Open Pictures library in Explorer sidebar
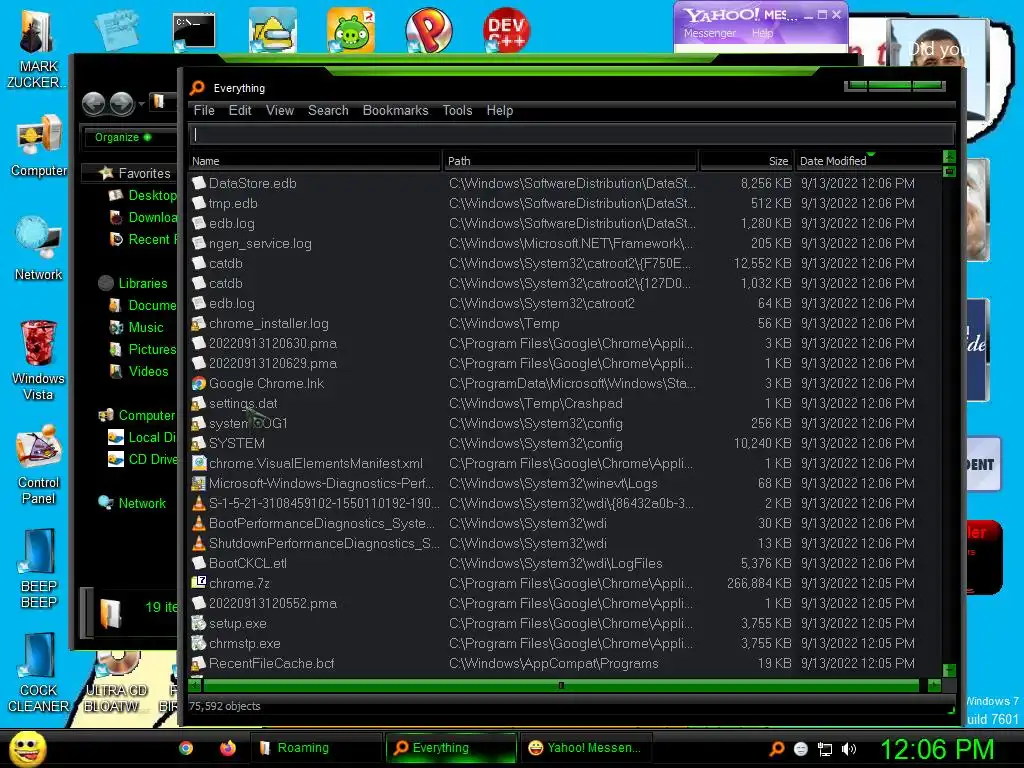This screenshot has height=768, width=1024. pos(143,349)
